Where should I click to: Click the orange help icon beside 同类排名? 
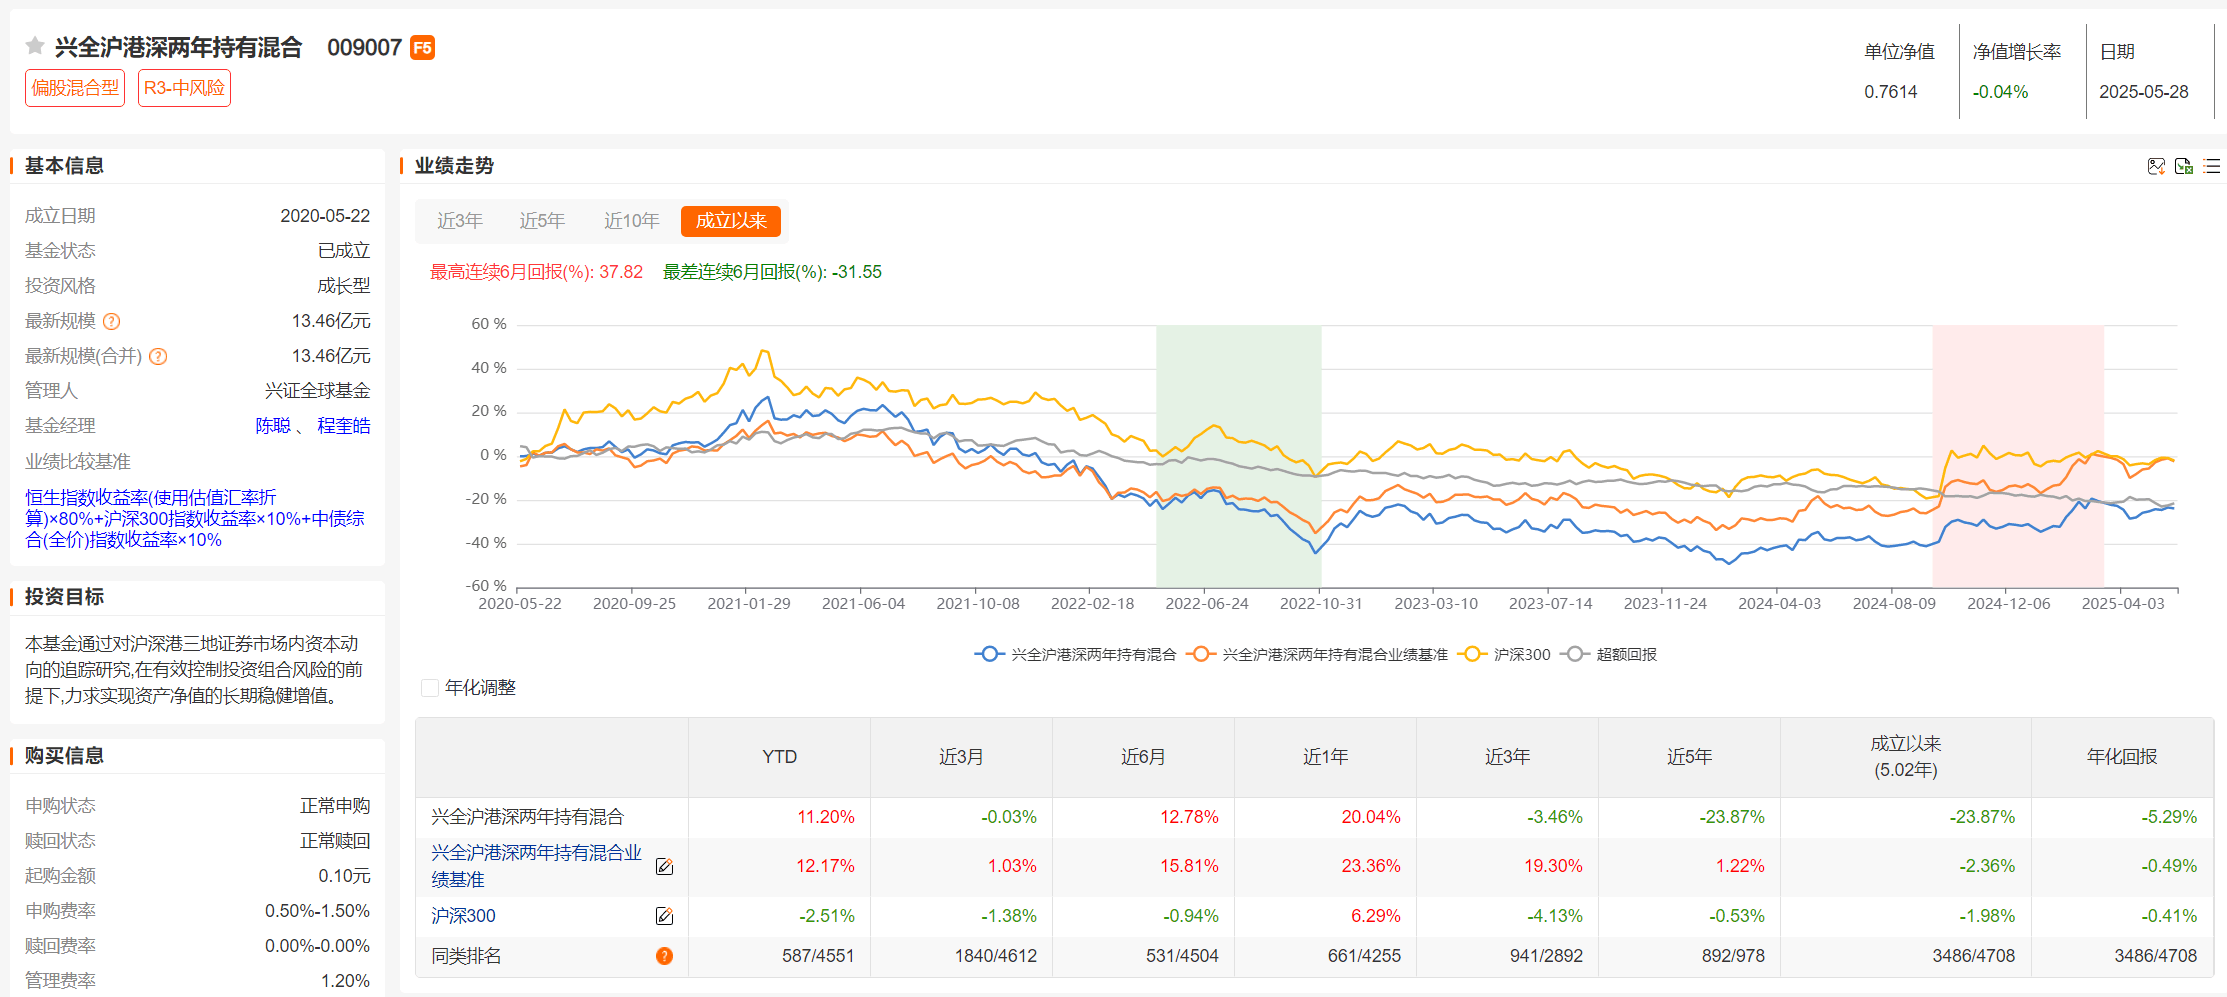[664, 956]
